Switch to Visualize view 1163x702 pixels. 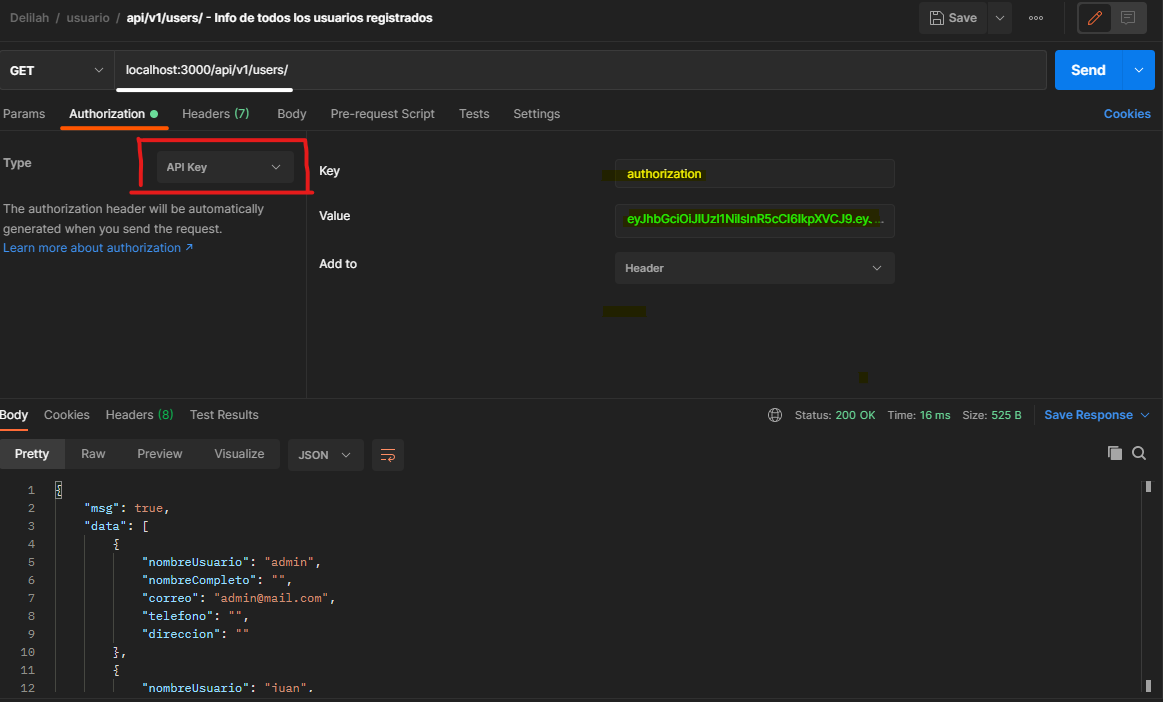[239, 453]
